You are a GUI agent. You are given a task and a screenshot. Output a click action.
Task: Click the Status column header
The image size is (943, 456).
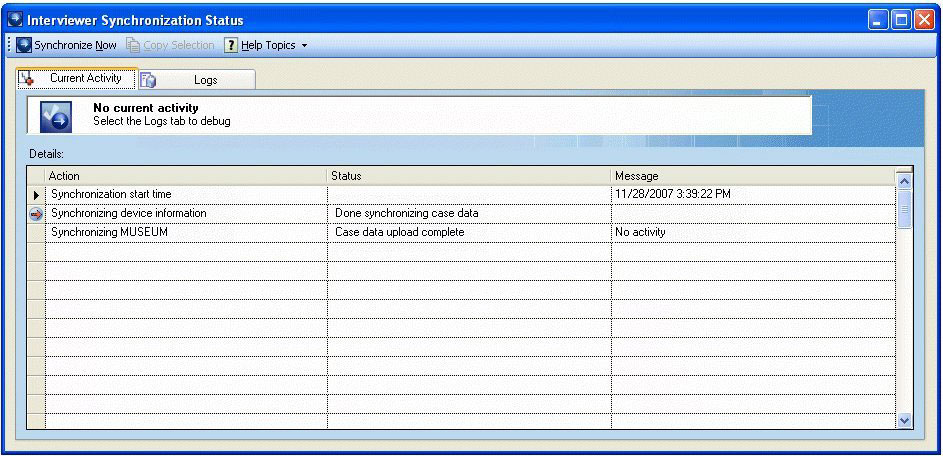(x=469, y=176)
